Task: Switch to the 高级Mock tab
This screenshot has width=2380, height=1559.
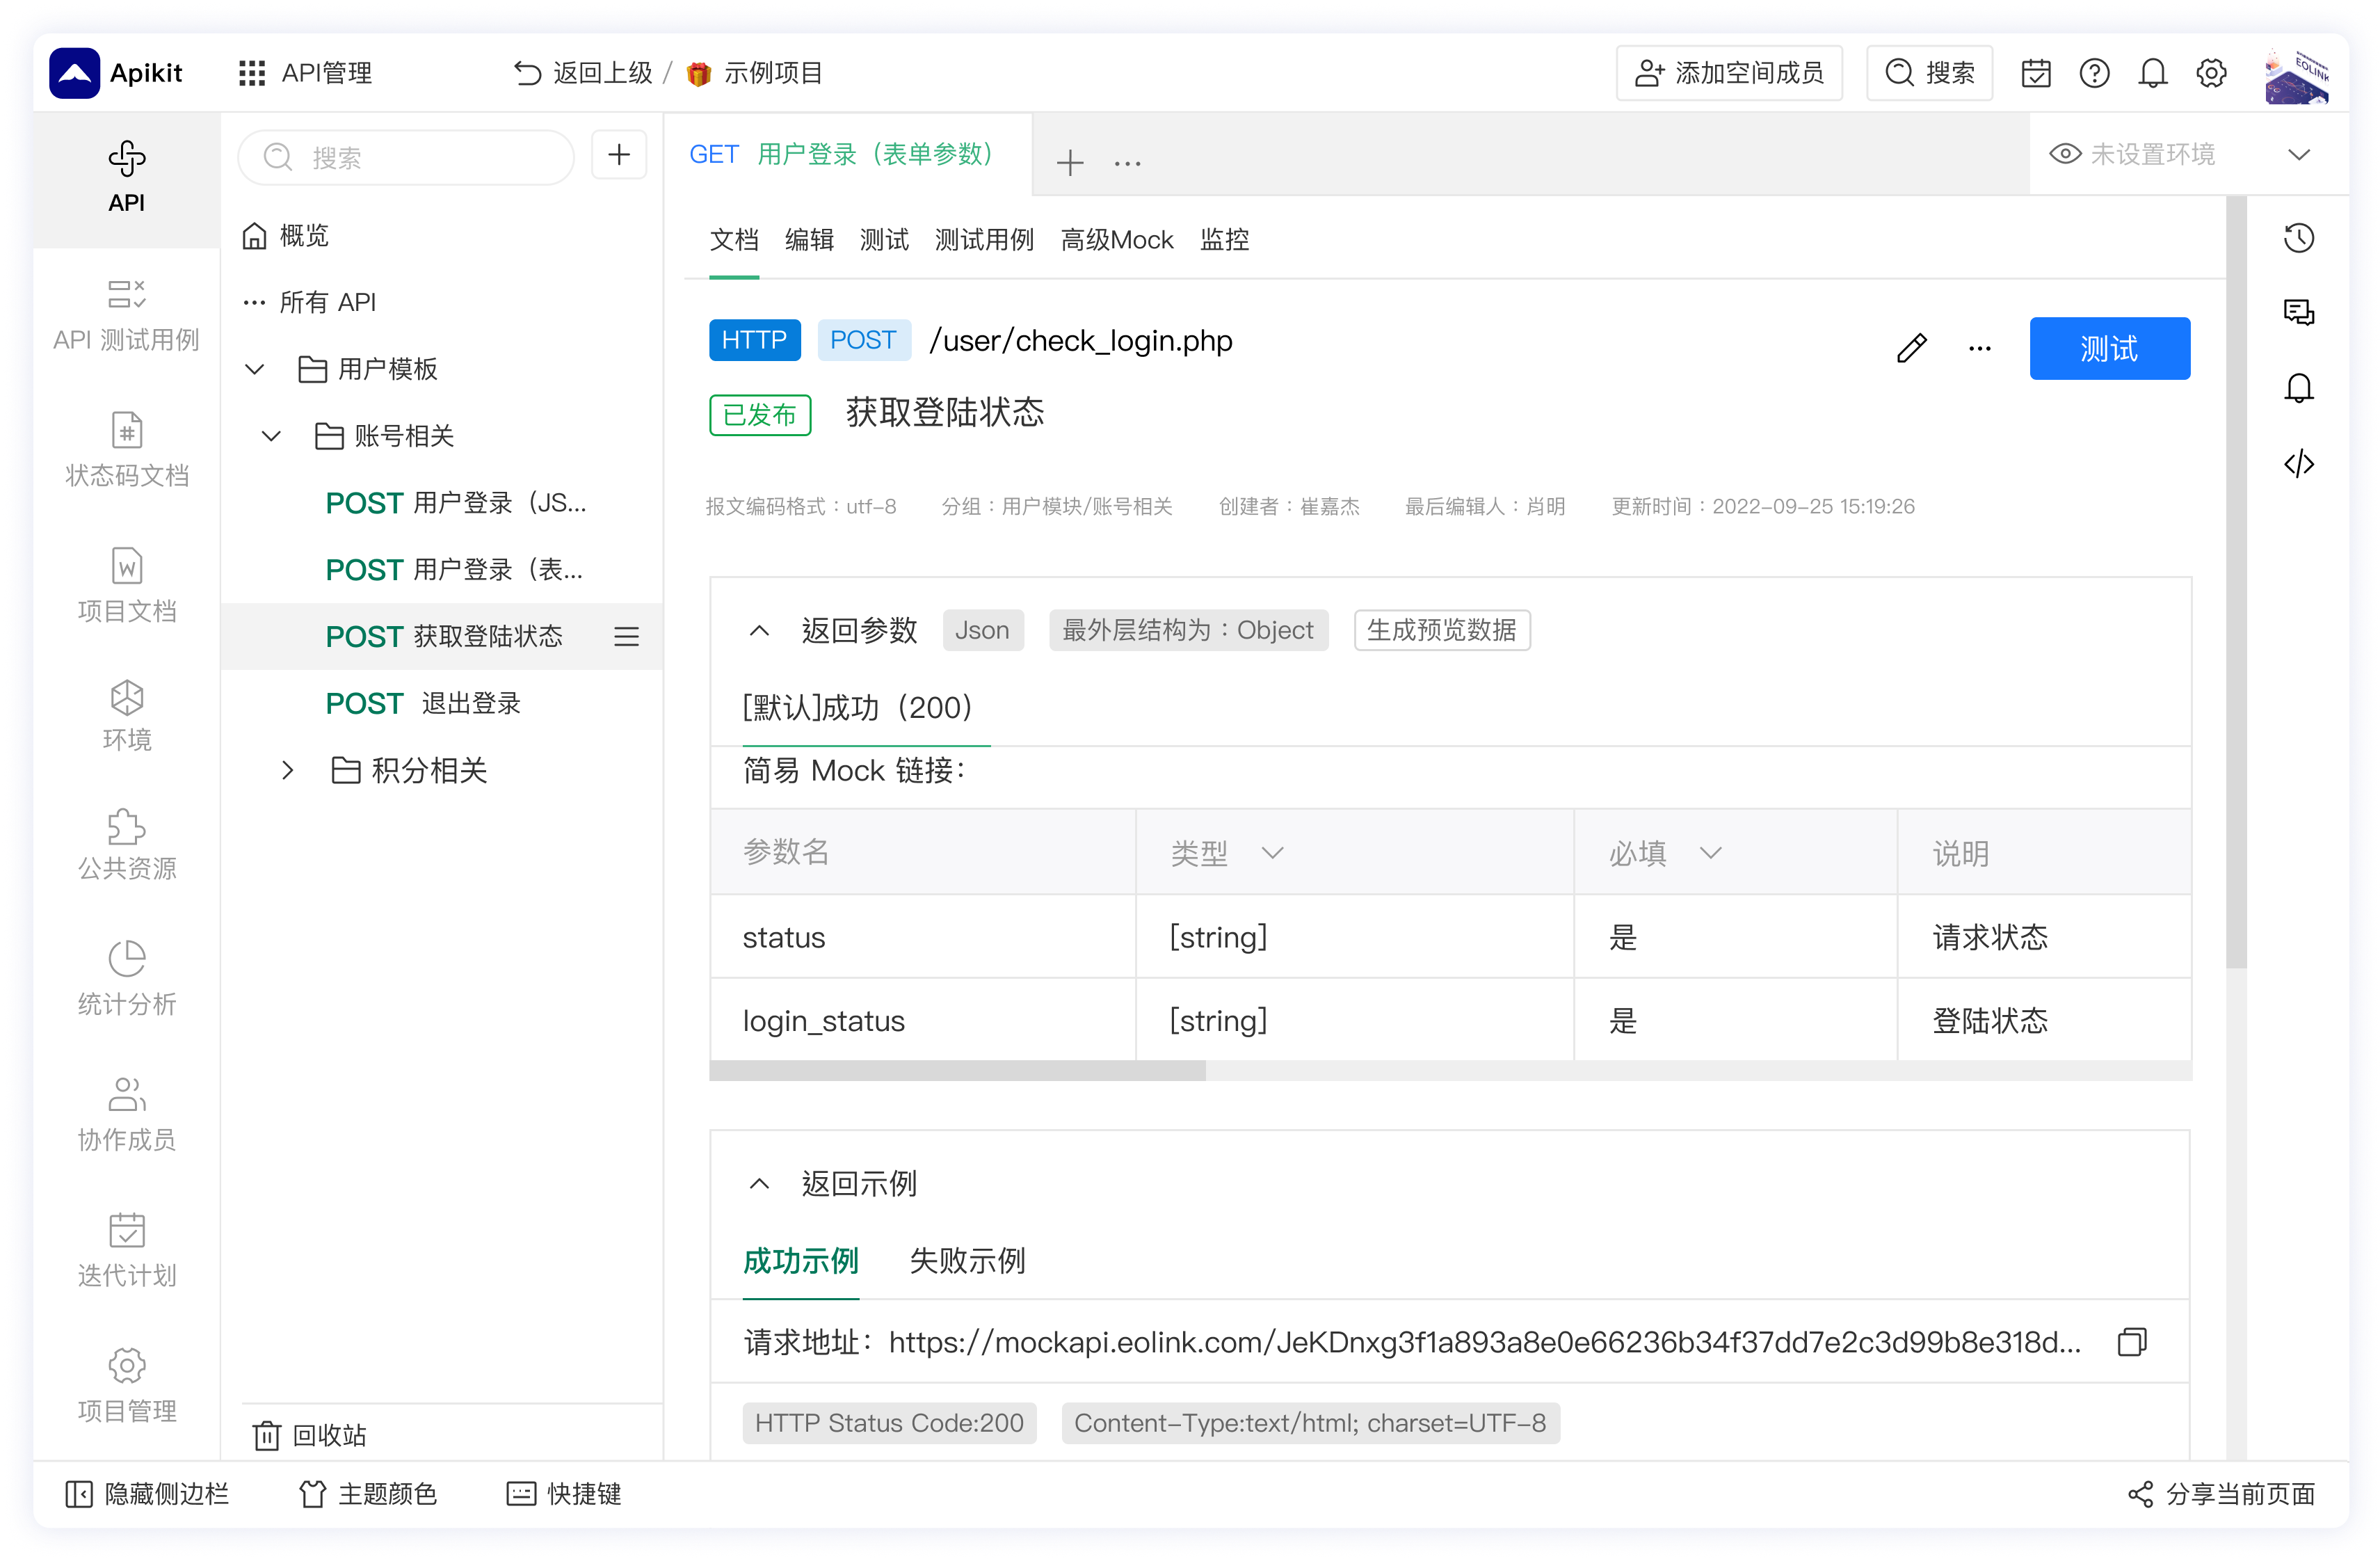Action: point(1117,239)
